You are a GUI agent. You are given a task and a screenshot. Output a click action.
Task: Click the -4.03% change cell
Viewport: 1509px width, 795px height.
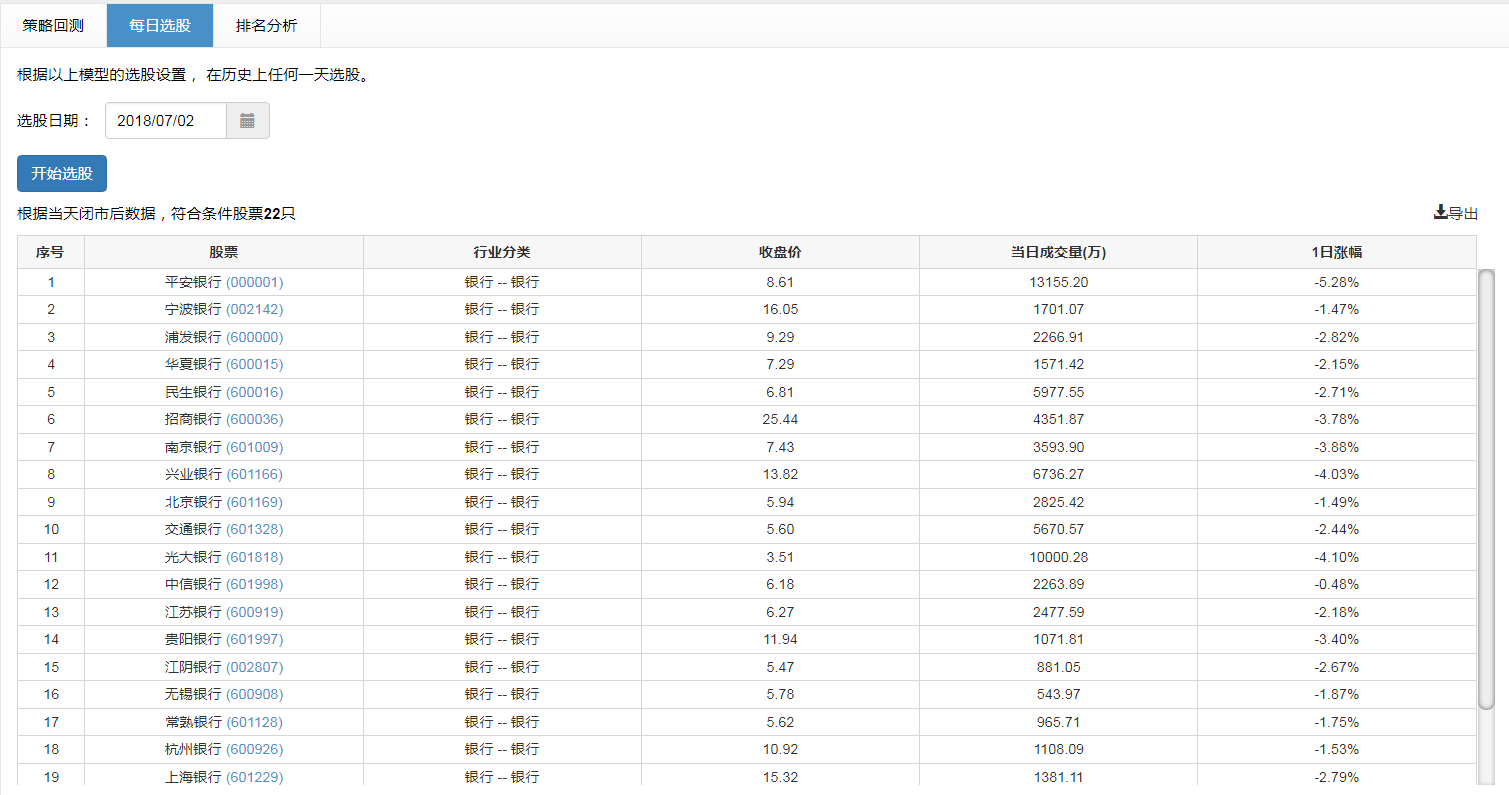tap(1336, 475)
